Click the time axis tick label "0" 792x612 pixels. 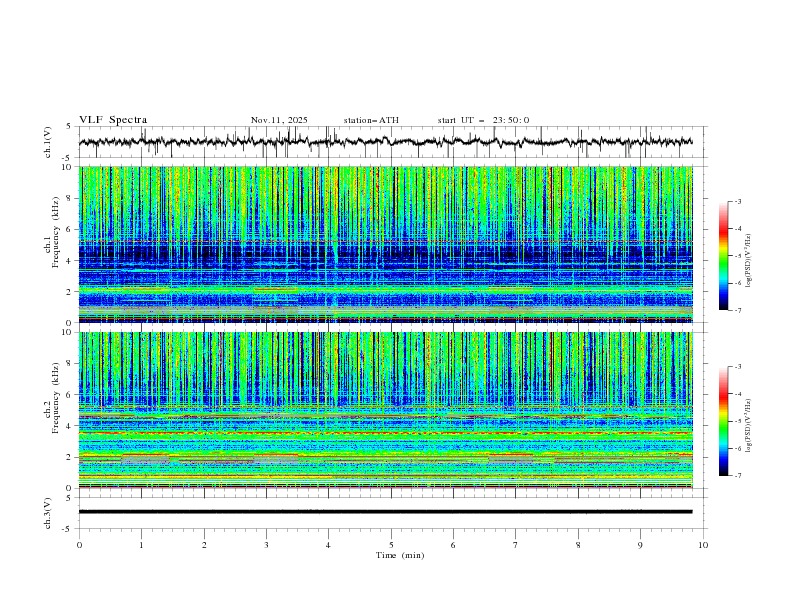pos(79,545)
